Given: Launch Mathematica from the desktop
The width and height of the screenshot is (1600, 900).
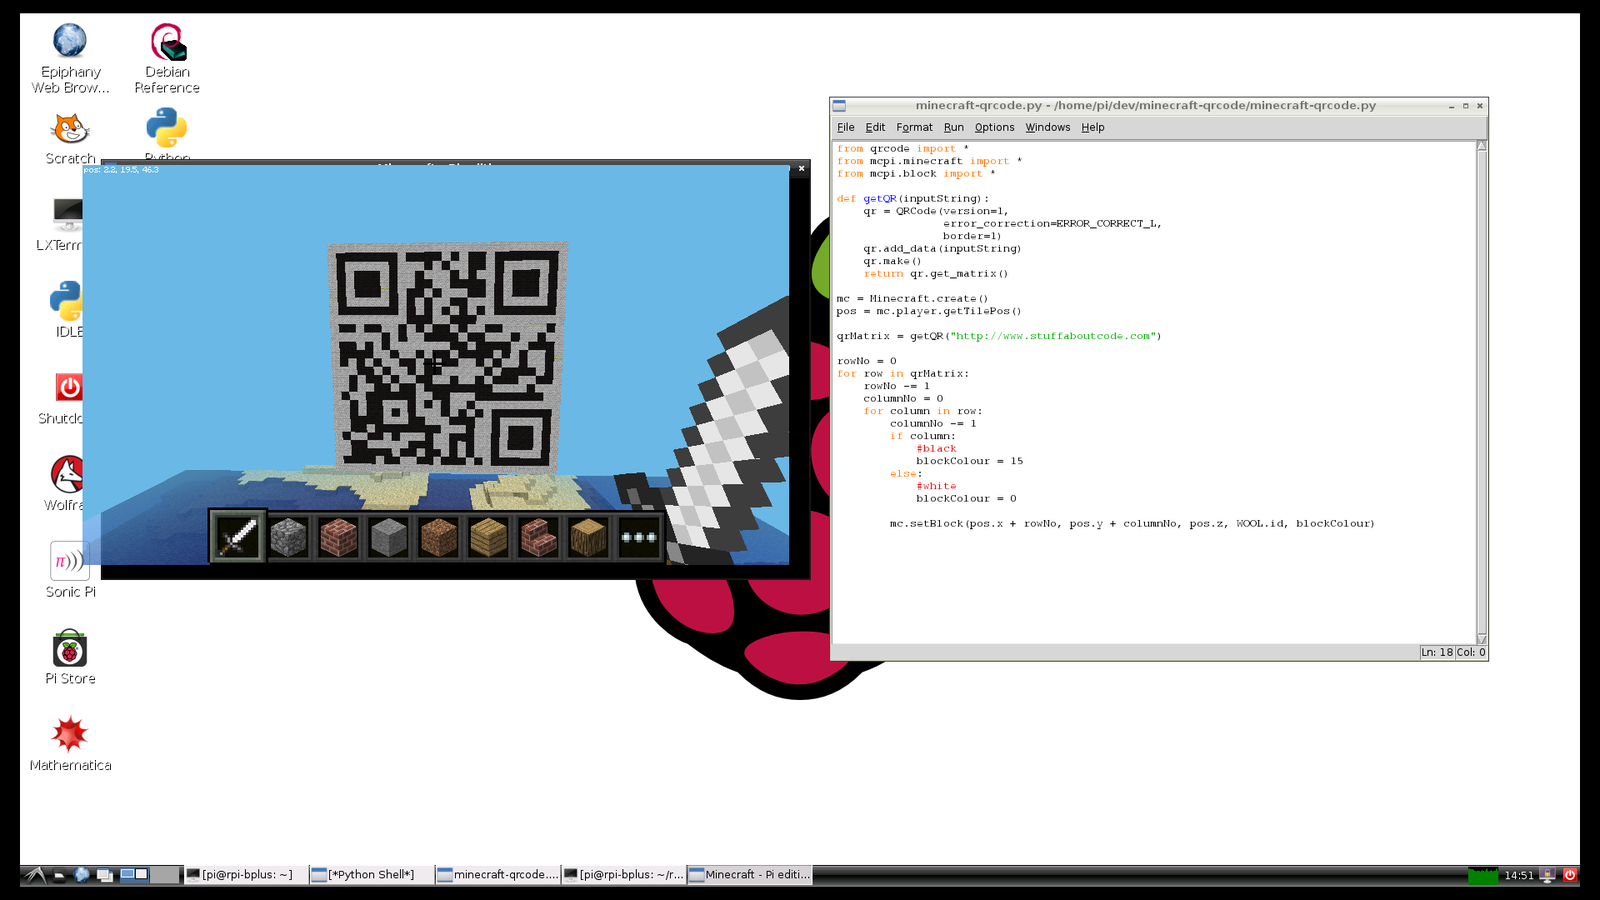Looking at the screenshot, I should [x=70, y=744].
